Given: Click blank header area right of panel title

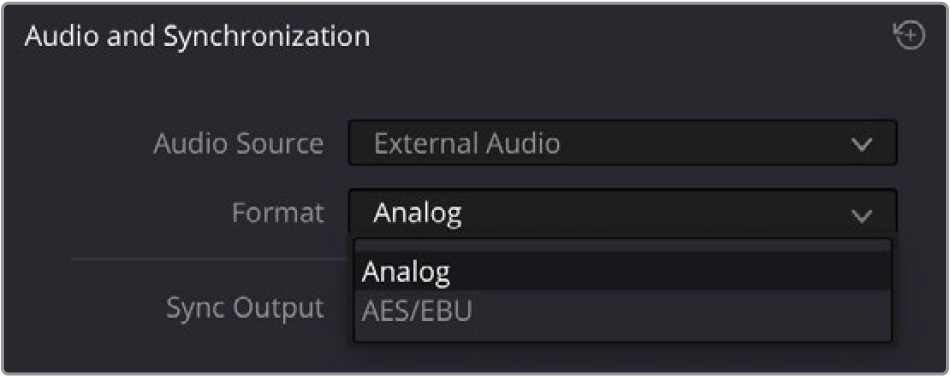Looking at the screenshot, I should pyautogui.click(x=630, y=37).
